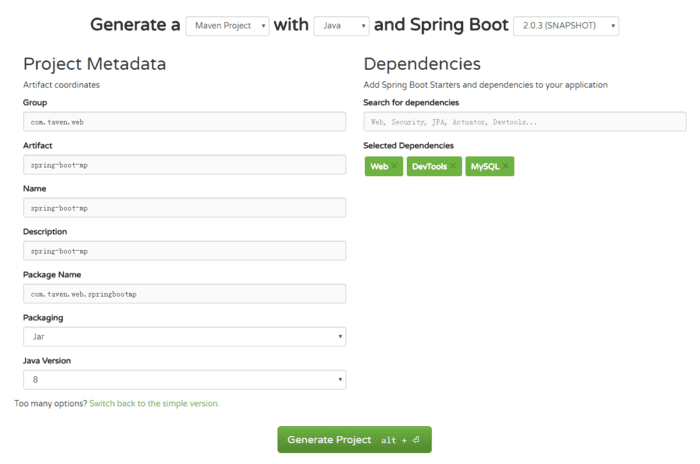Remove the MySQL dependency tag
This screenshot has width=700, height=464.
click(x=506, y=166)
